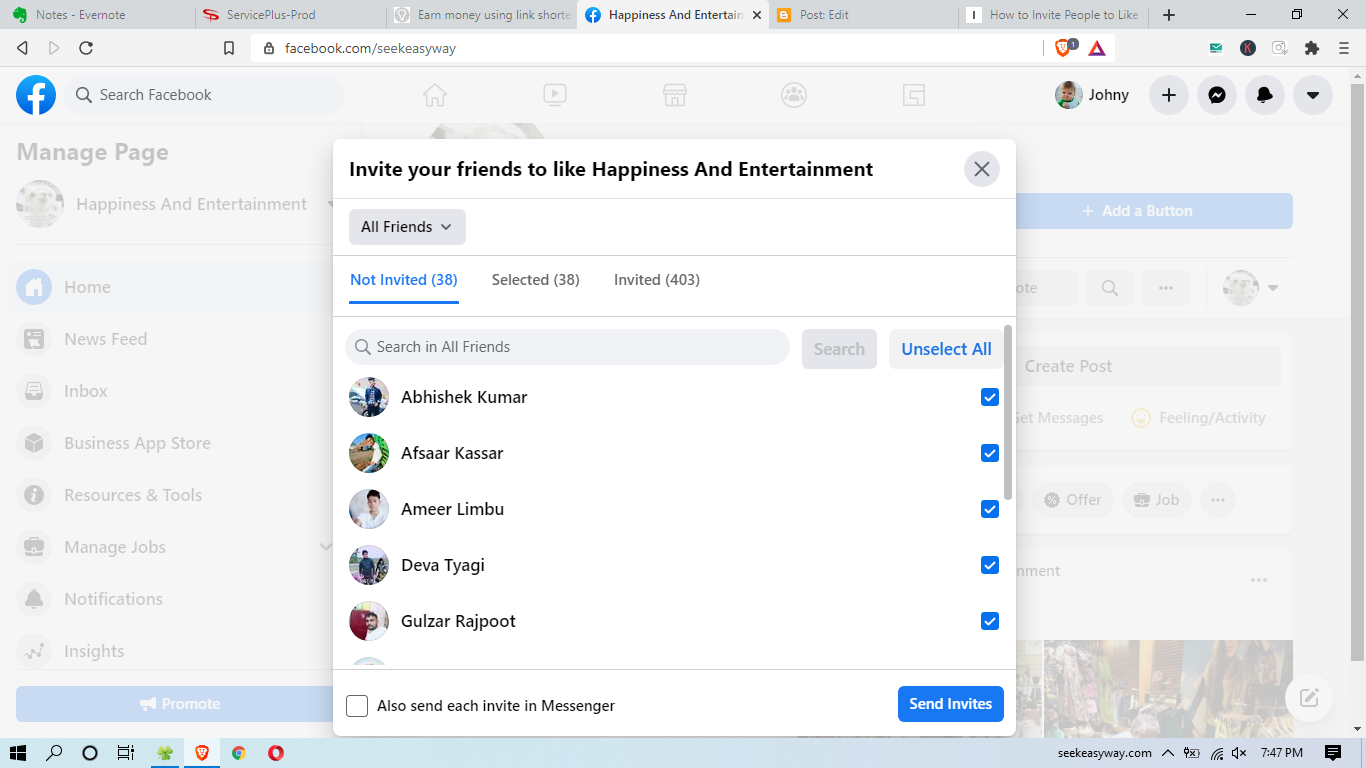Open the Account dropdown arrow
The image size is (1366, 768).
(x=1313, y=95)
